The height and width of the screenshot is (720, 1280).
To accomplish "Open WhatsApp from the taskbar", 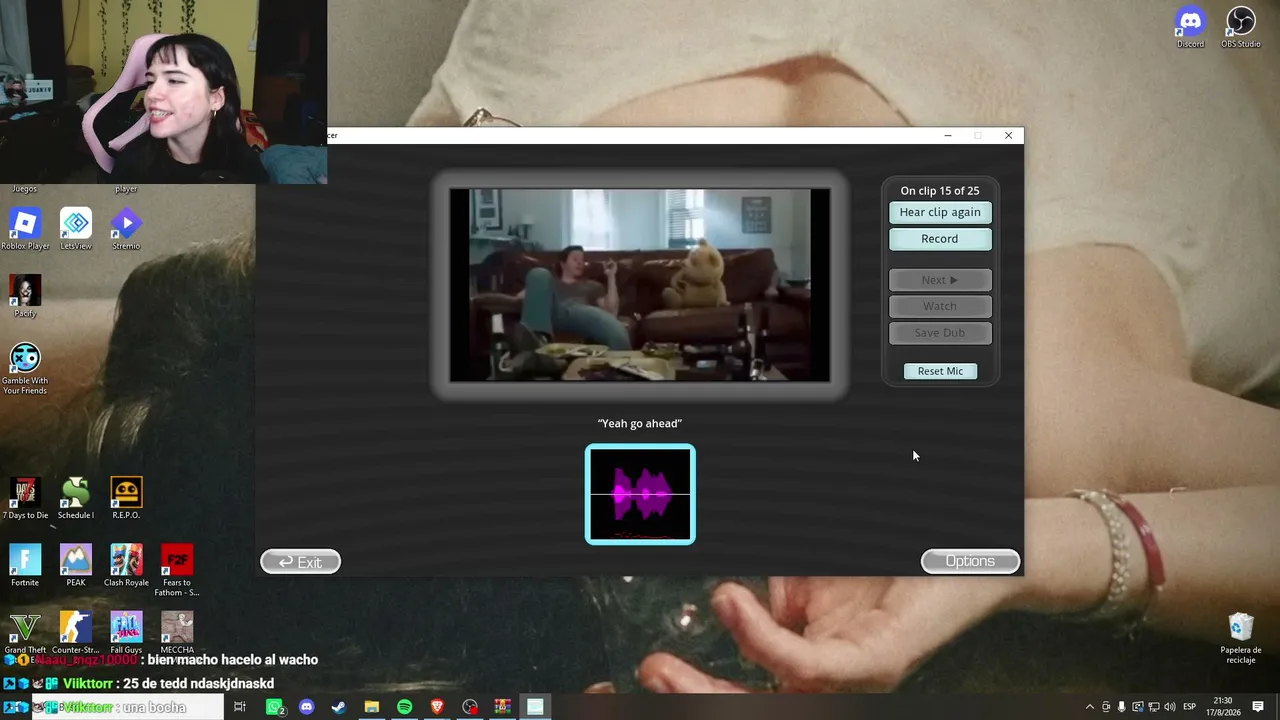I will pos(274,707).
